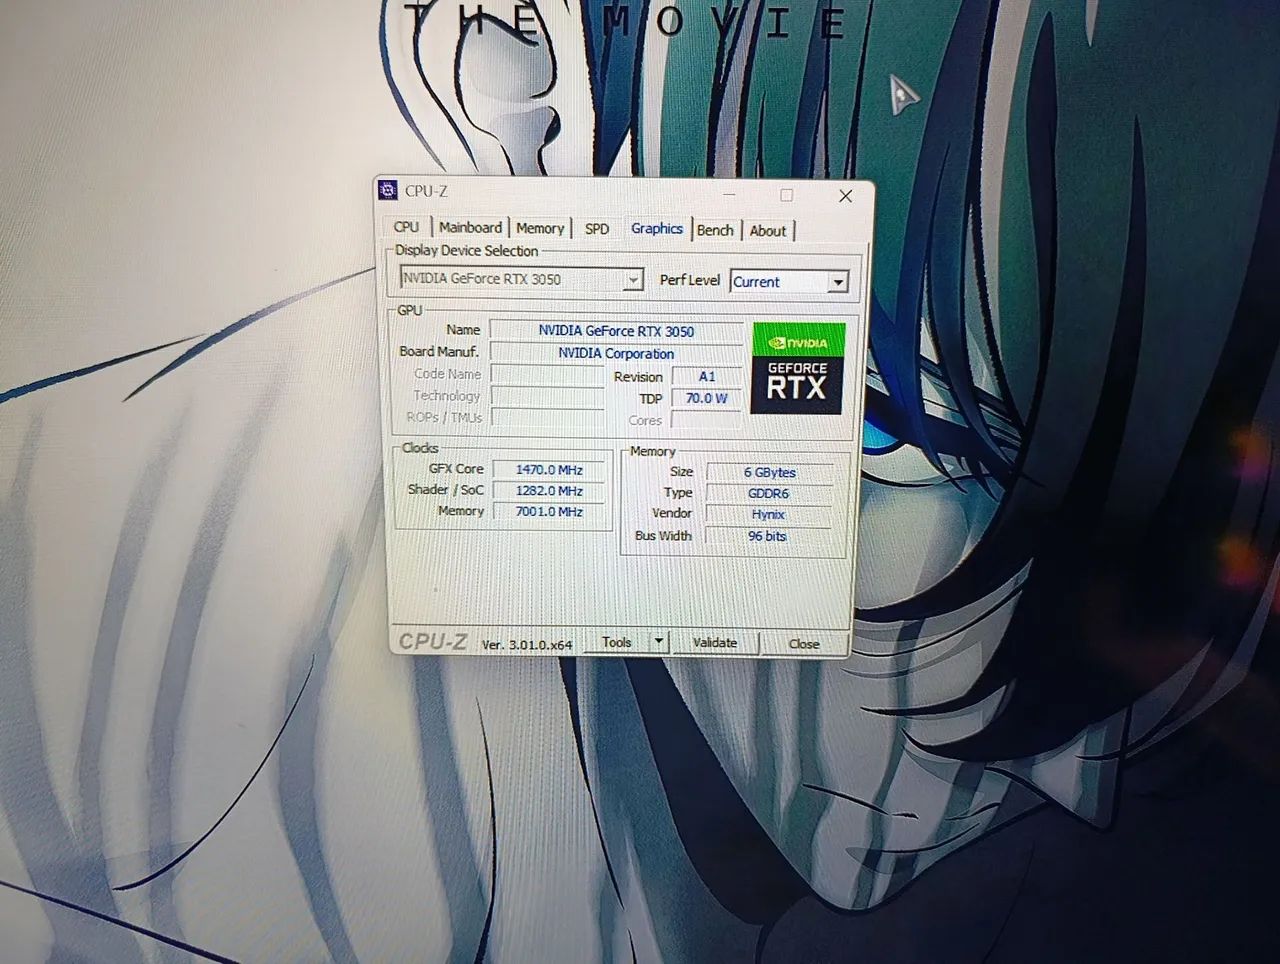Click the Ver. 3.01.0.x64 version text

[527, 645]
